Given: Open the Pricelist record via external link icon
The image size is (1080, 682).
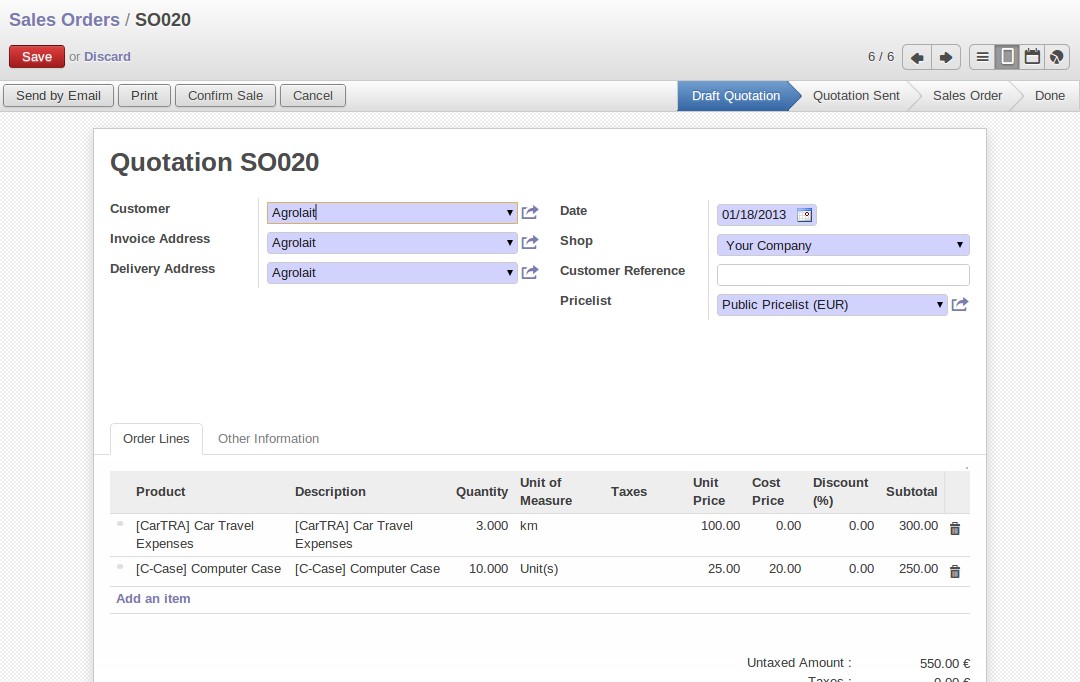Looking at the screenshot, I should 960,305.
